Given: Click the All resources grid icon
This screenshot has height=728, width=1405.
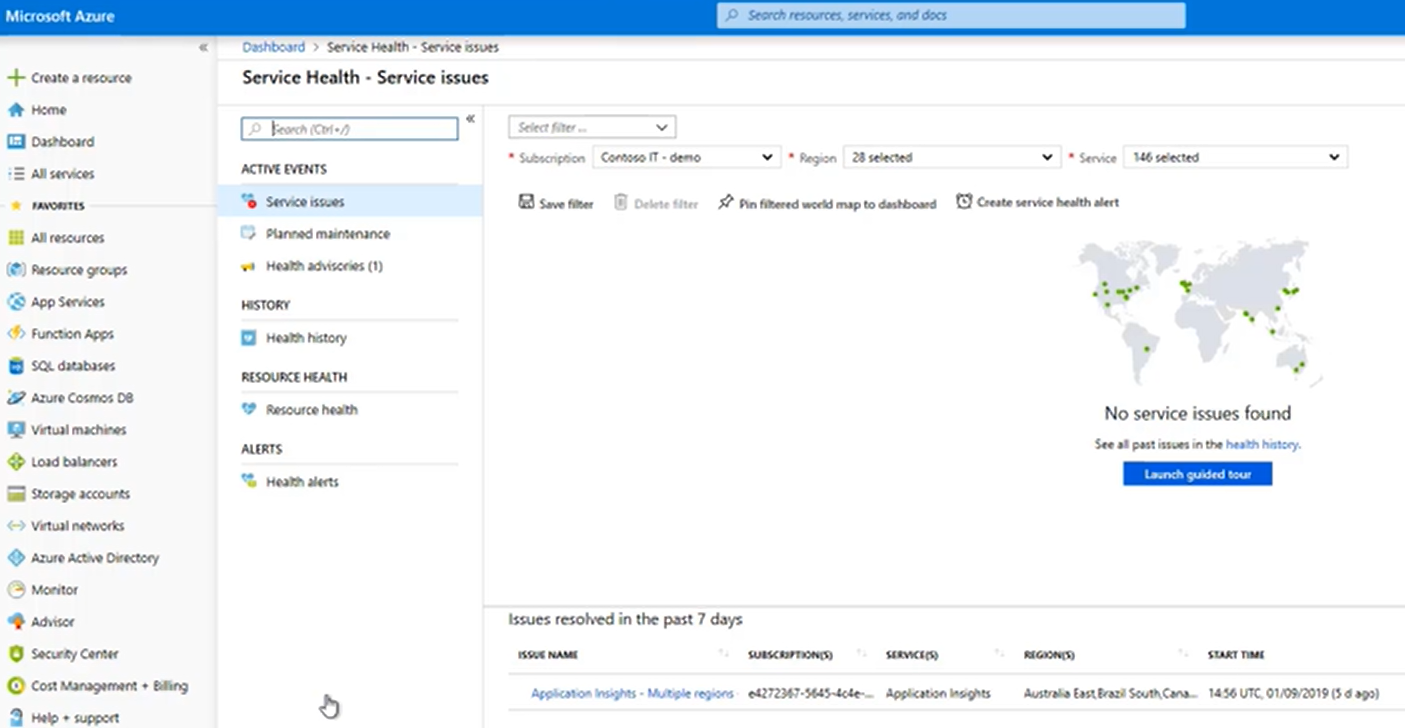Looking at the screenshot, I should point(15,238).
